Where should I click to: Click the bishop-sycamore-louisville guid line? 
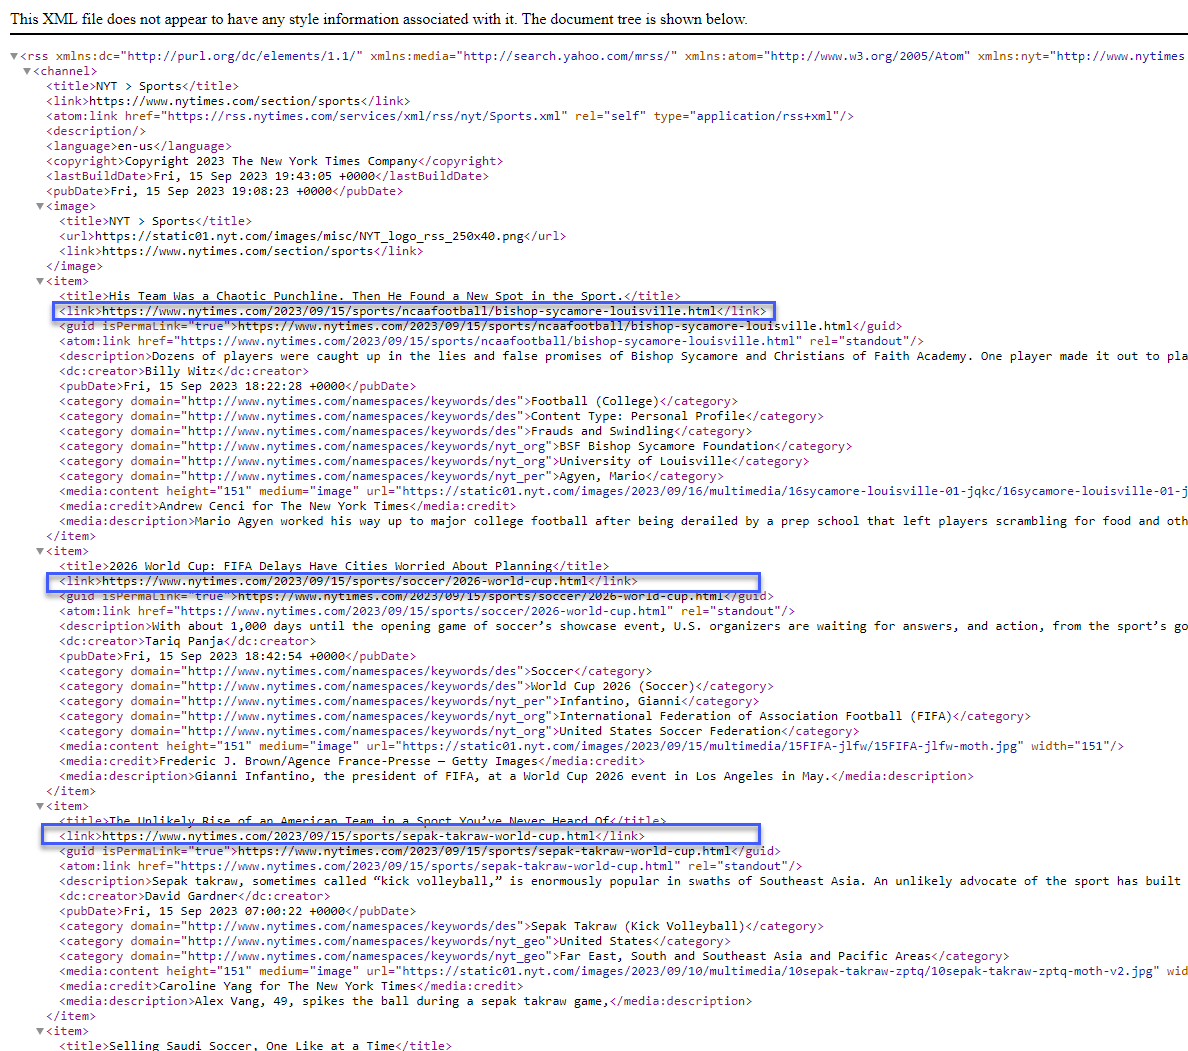tap(481, 327)
